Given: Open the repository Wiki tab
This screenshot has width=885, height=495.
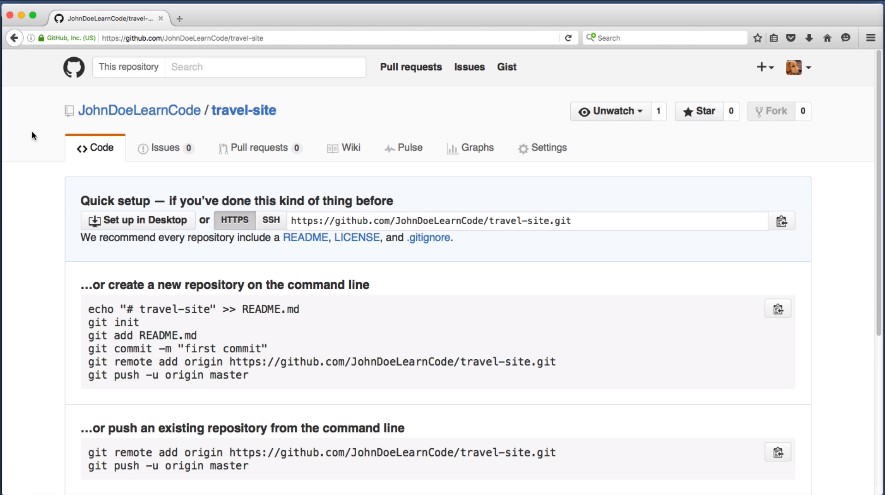Looking at the screenshot, I should click(343, 148).
